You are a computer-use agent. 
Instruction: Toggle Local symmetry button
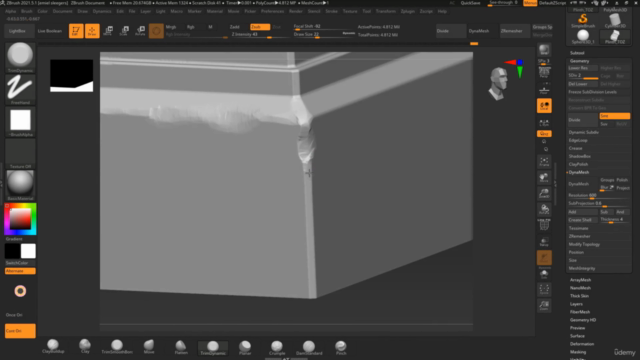tap(544, 106)
